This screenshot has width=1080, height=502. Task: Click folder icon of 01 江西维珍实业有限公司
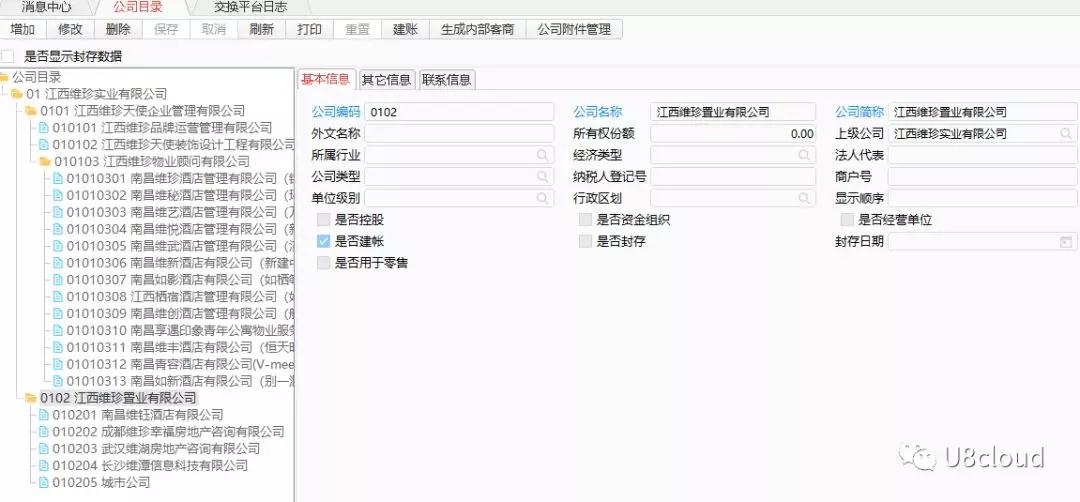tap(17, 94)
